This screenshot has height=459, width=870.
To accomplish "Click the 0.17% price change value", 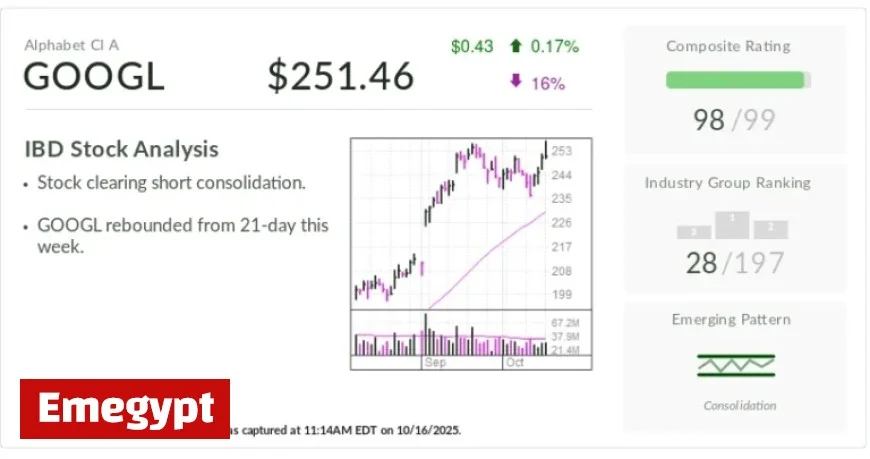I will [x=555, y=46].
